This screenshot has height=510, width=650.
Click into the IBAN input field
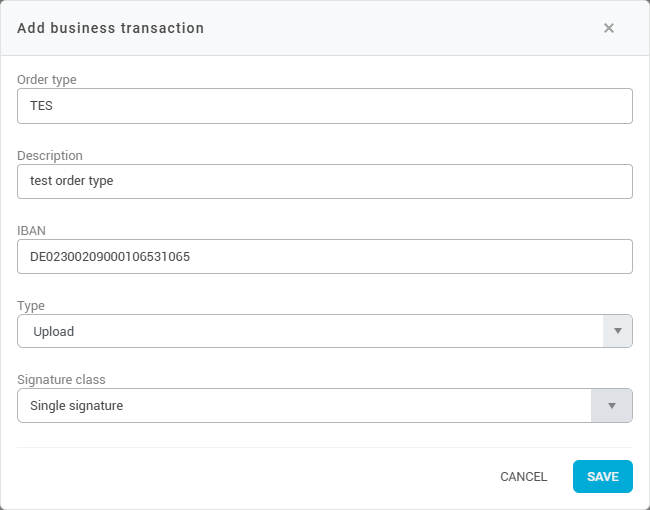(325, 256)
